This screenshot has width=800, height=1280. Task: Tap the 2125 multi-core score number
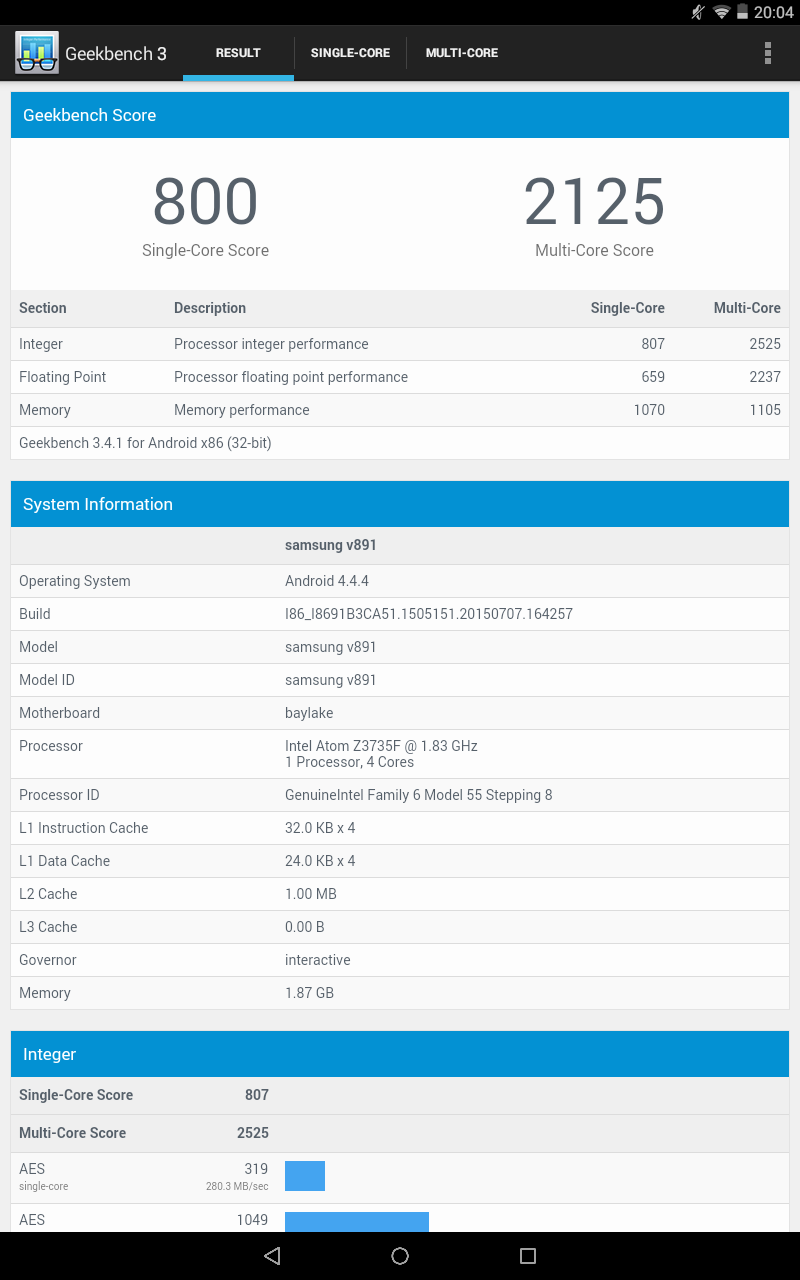tap(594, 202)
